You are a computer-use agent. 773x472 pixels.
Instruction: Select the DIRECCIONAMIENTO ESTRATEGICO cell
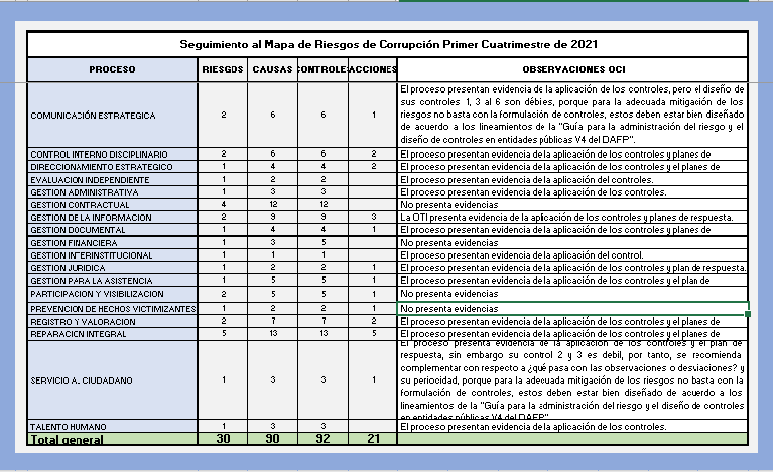pos(112,167)
